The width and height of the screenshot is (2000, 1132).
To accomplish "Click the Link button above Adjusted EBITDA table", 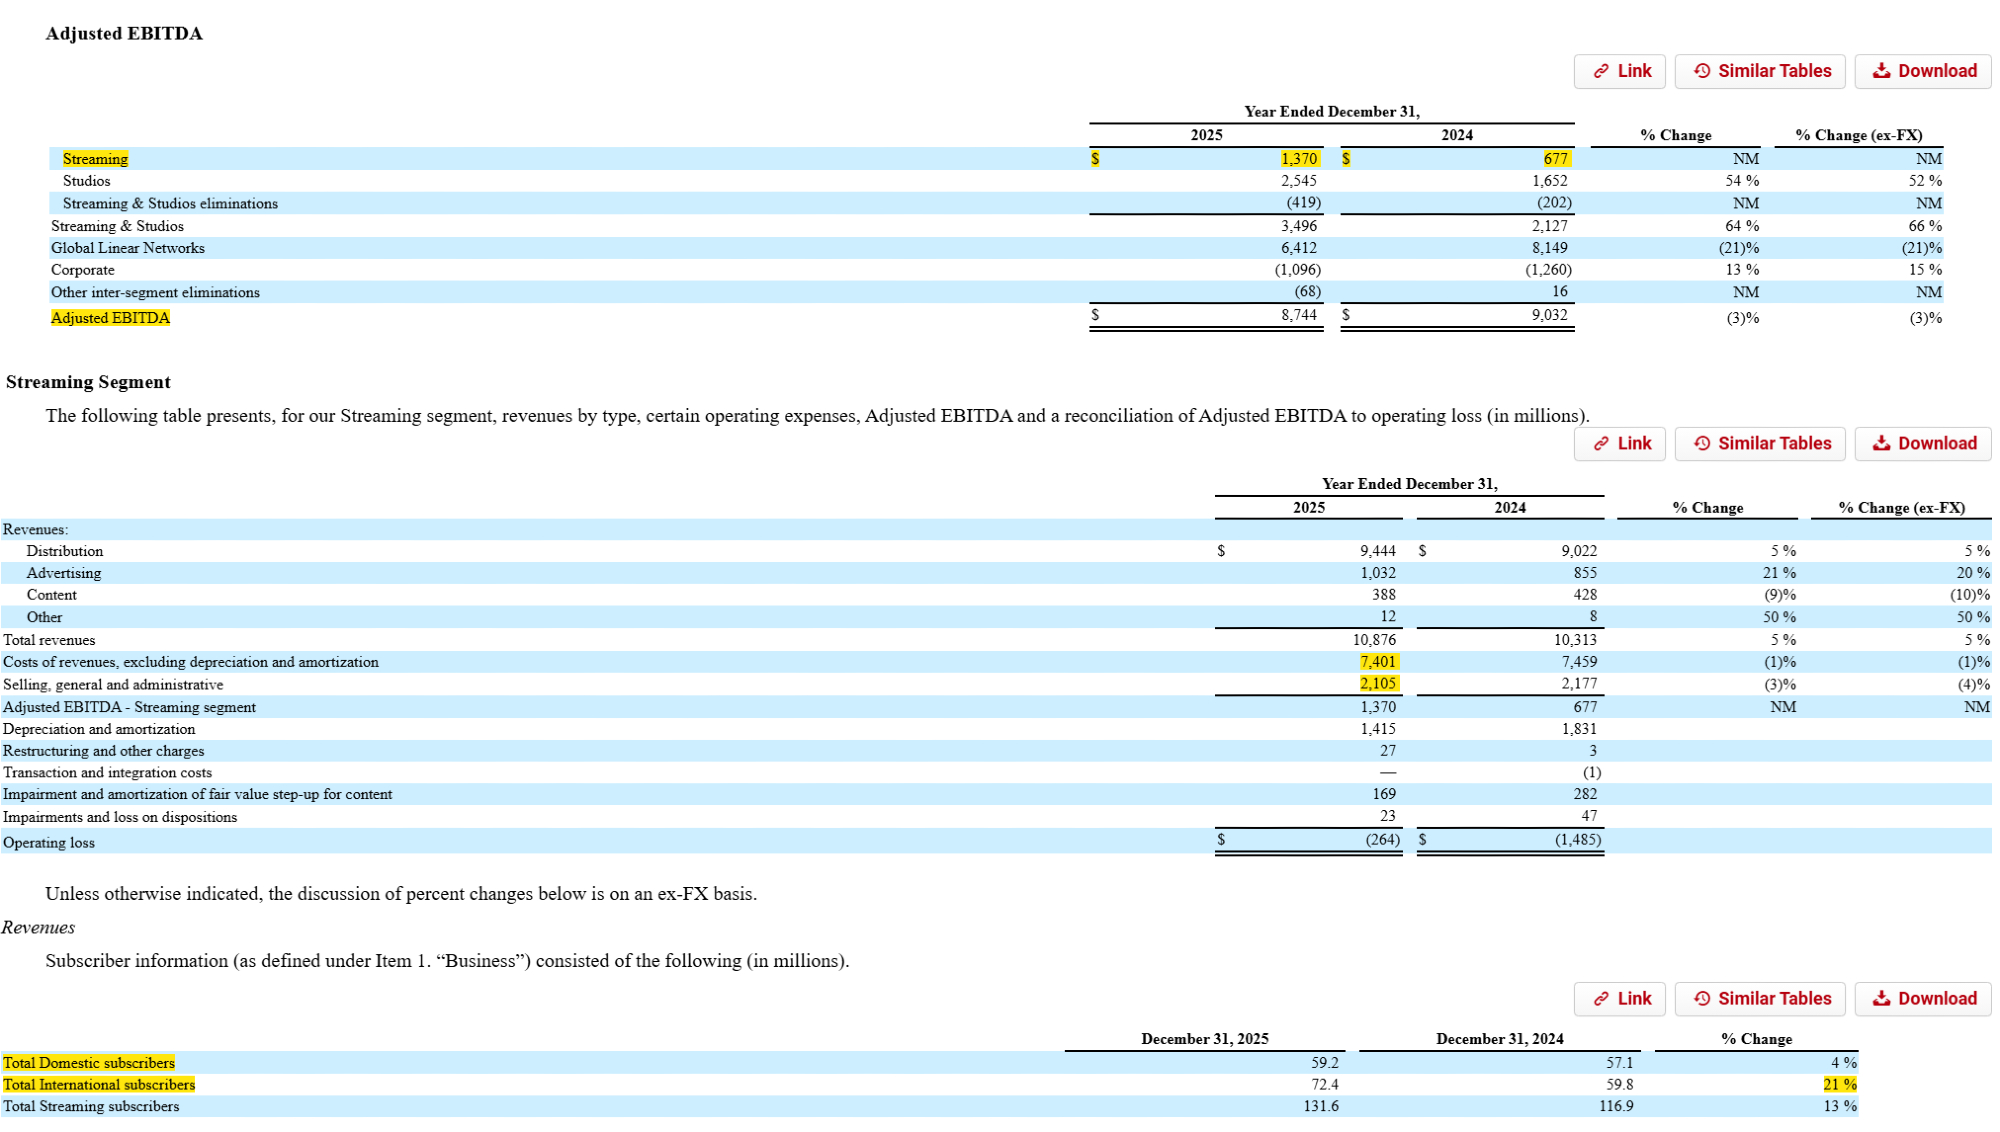I will 1619,71.
